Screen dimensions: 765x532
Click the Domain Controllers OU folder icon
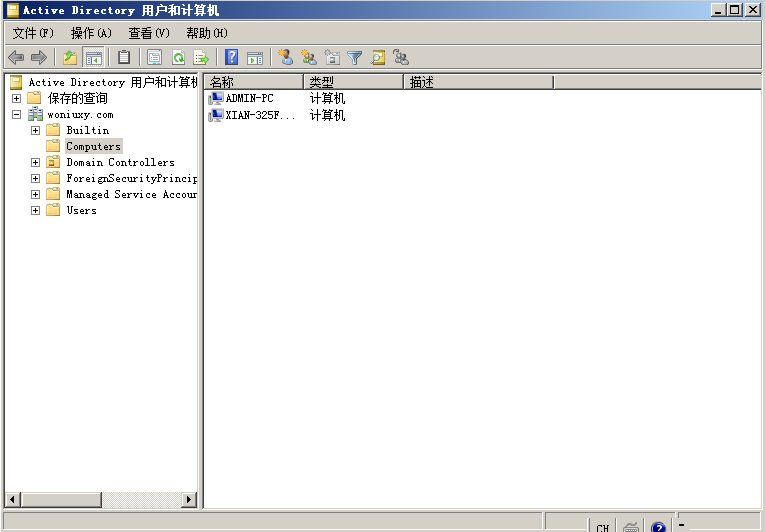(x=53, y=162)
